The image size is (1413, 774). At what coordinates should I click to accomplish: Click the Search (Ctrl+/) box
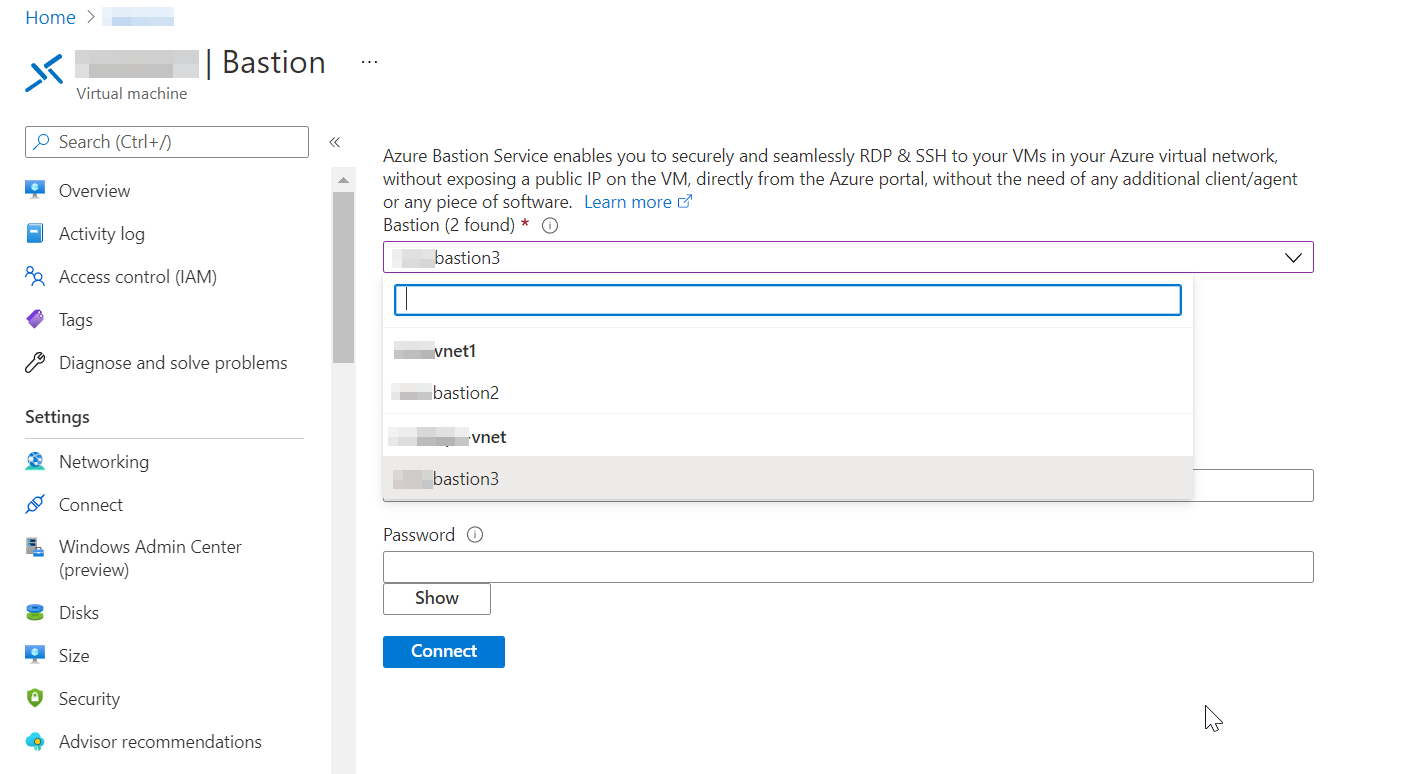[167, 142]
